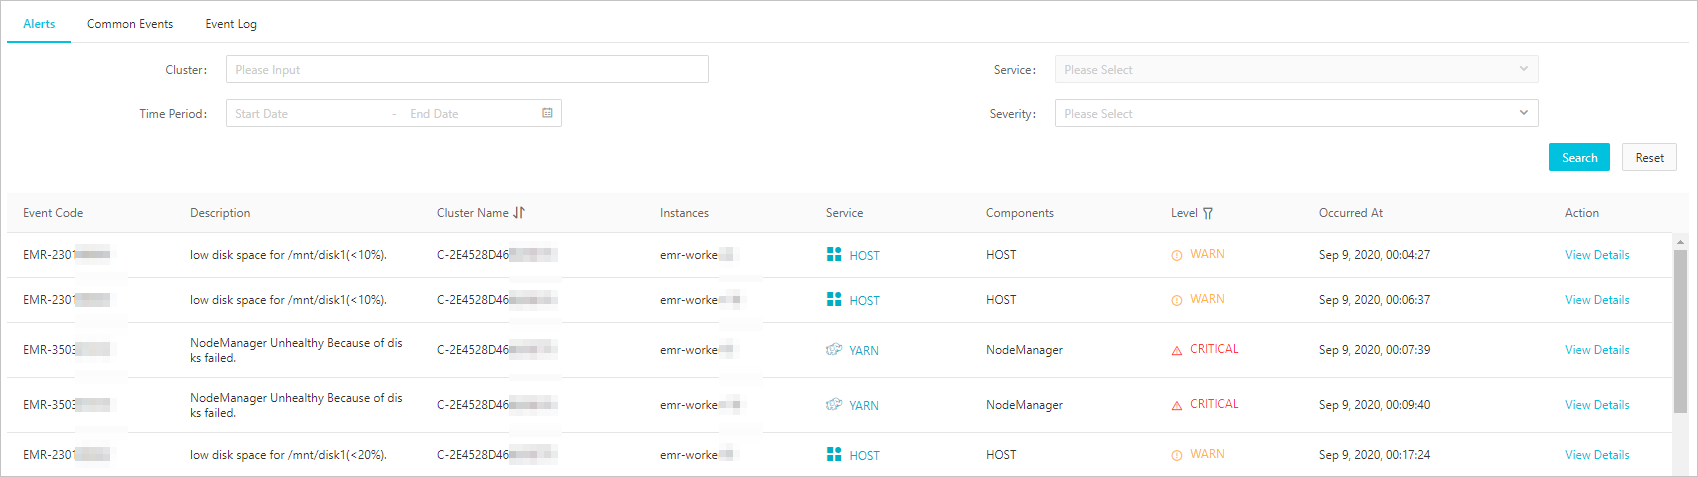Open the Service select dropdown
The image size is (1698, 477).
point(1295,69)
